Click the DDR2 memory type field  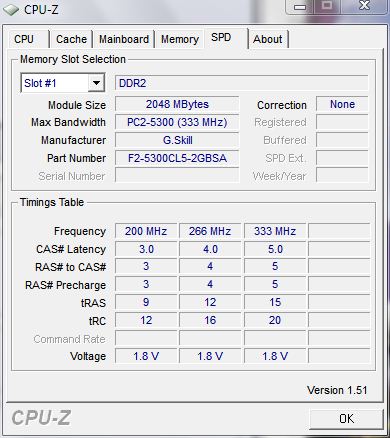(x=242, y=83)
